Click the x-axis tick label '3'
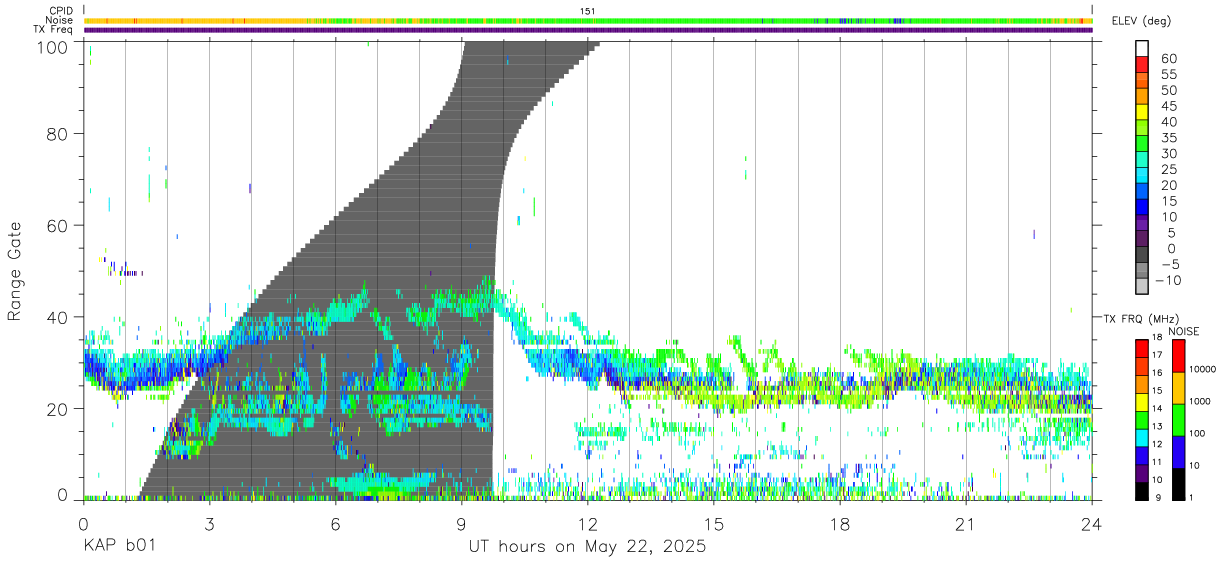 tap(209, 525)
